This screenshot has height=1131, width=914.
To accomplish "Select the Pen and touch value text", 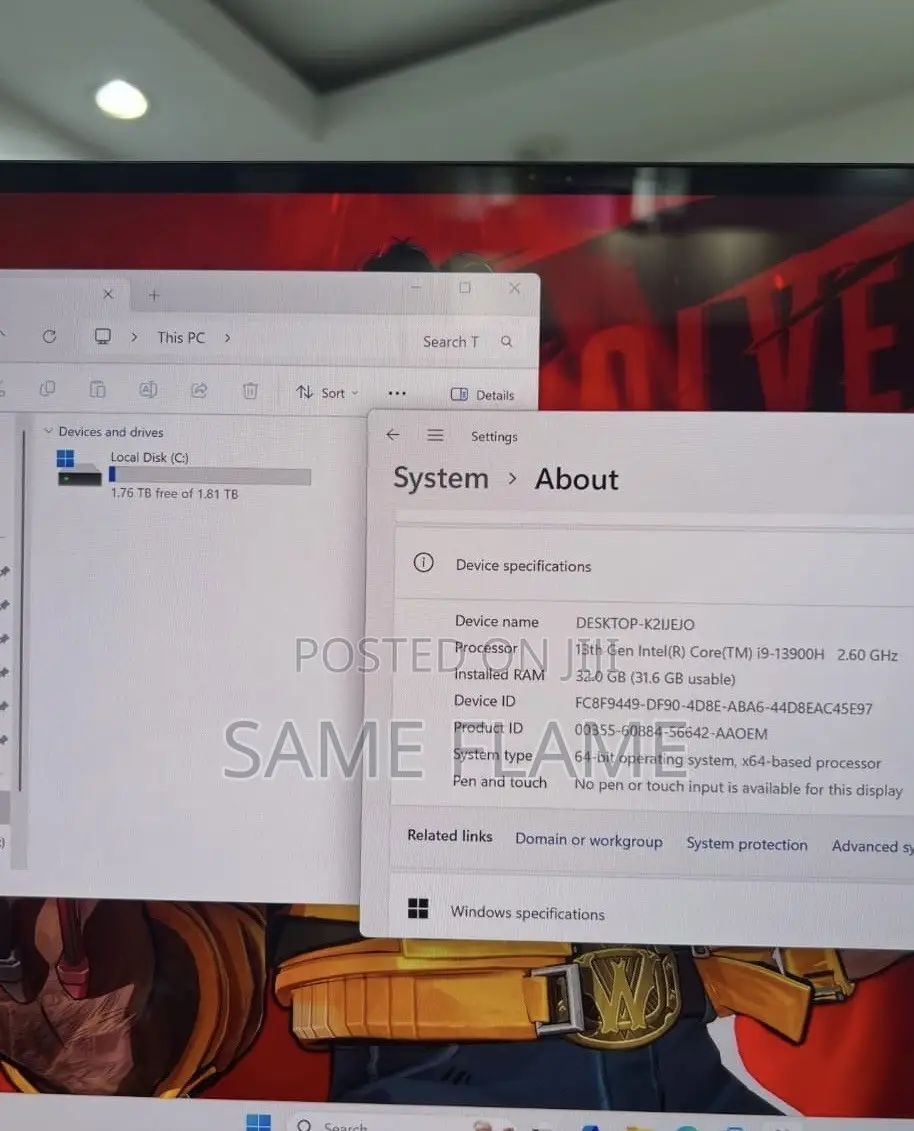I will tap(738, 787).
